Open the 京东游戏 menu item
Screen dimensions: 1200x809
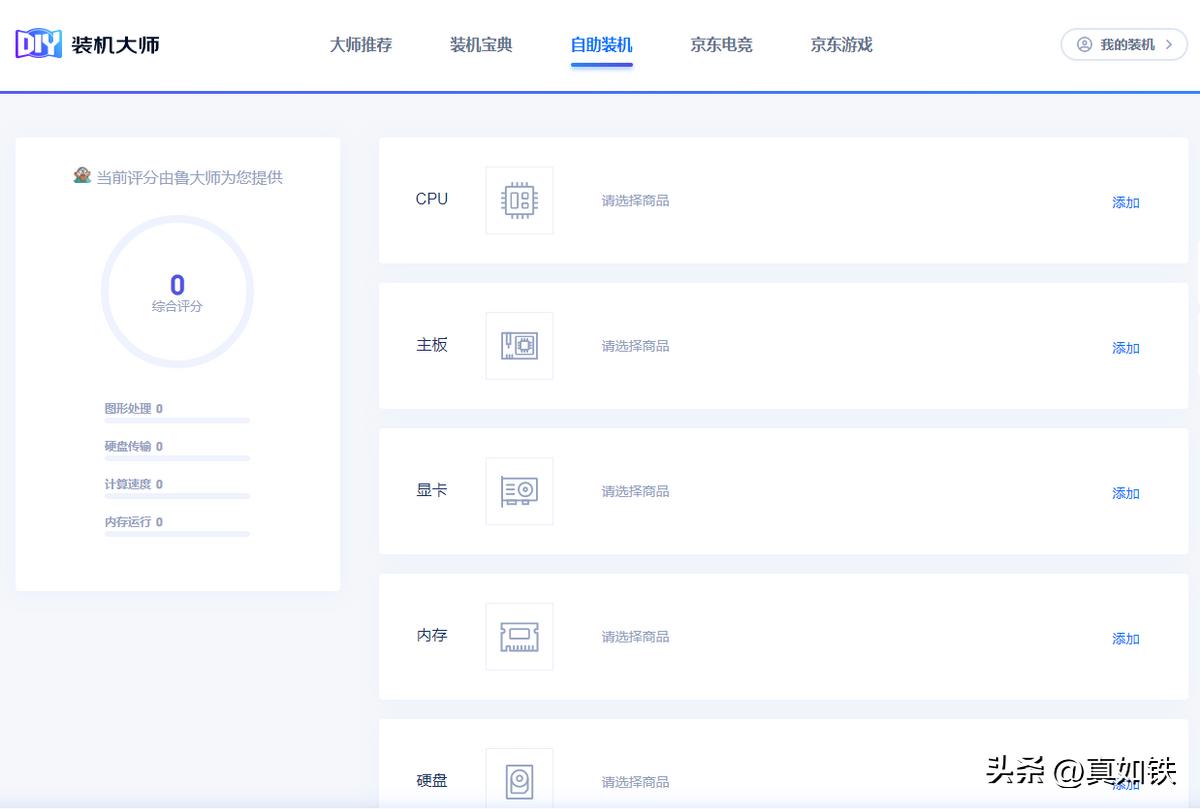[840, 44]
